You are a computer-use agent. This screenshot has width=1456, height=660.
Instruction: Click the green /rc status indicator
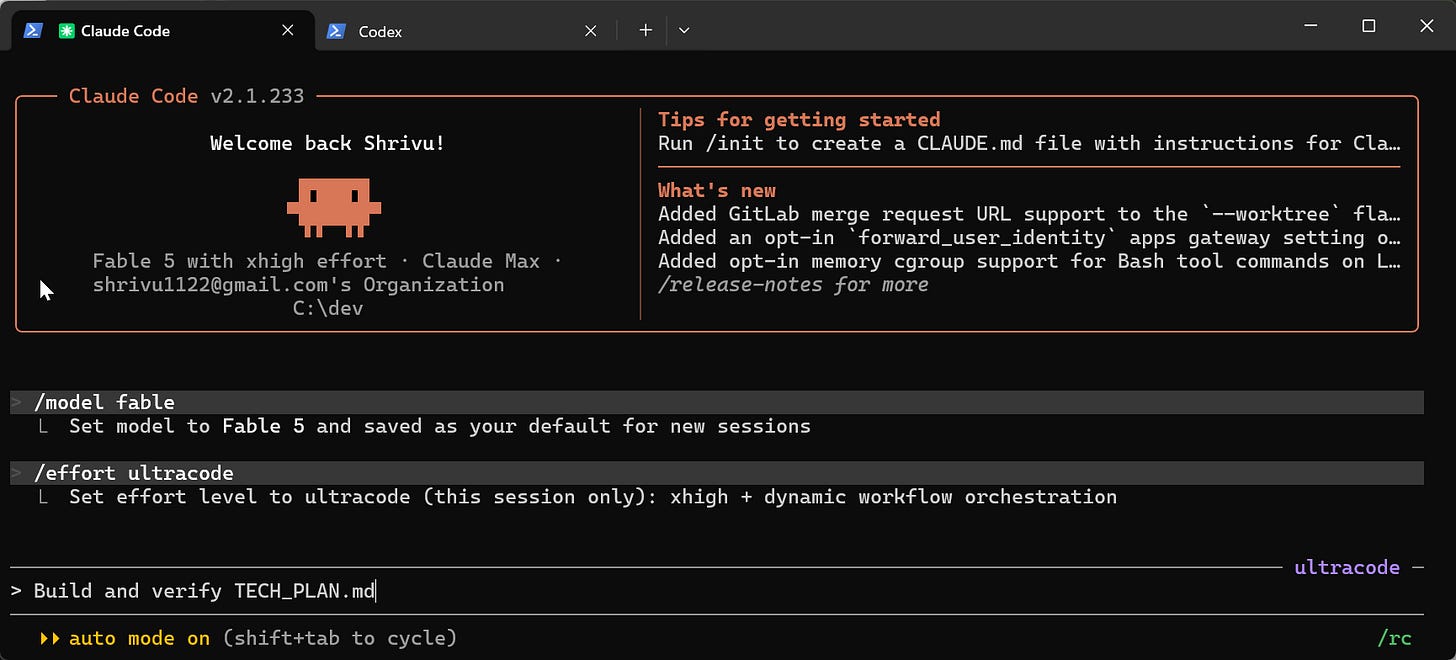coord(1394,638)
